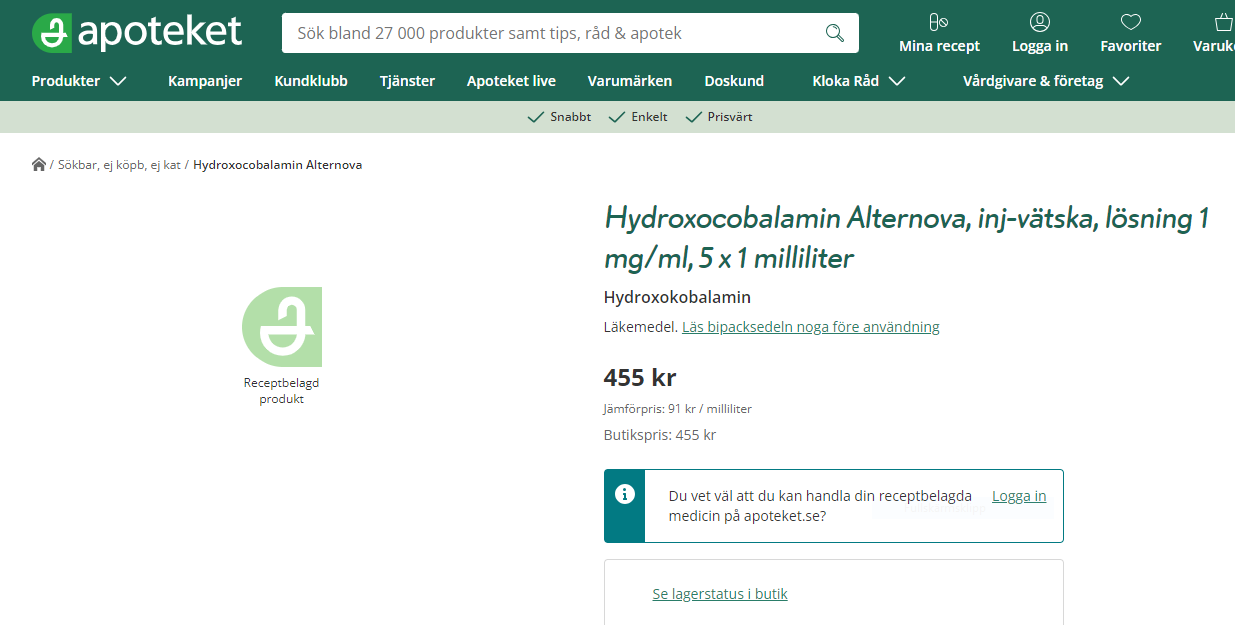This screenshot has width=1235, height=625.
Task: Click the product title heading text
Action: [x=907, y=238]
